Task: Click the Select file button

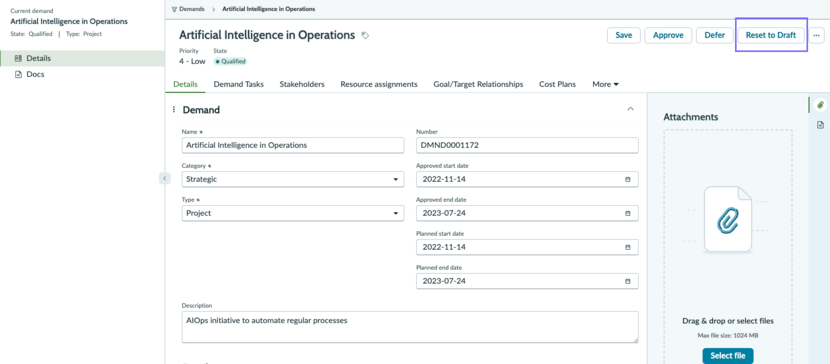Action: tap(728, 356)
